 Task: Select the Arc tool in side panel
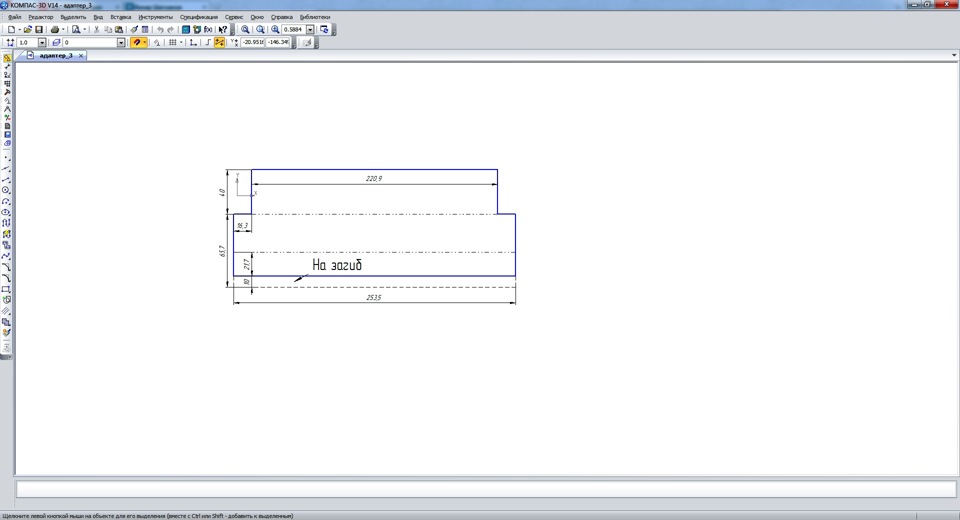(x=7, y=202)
